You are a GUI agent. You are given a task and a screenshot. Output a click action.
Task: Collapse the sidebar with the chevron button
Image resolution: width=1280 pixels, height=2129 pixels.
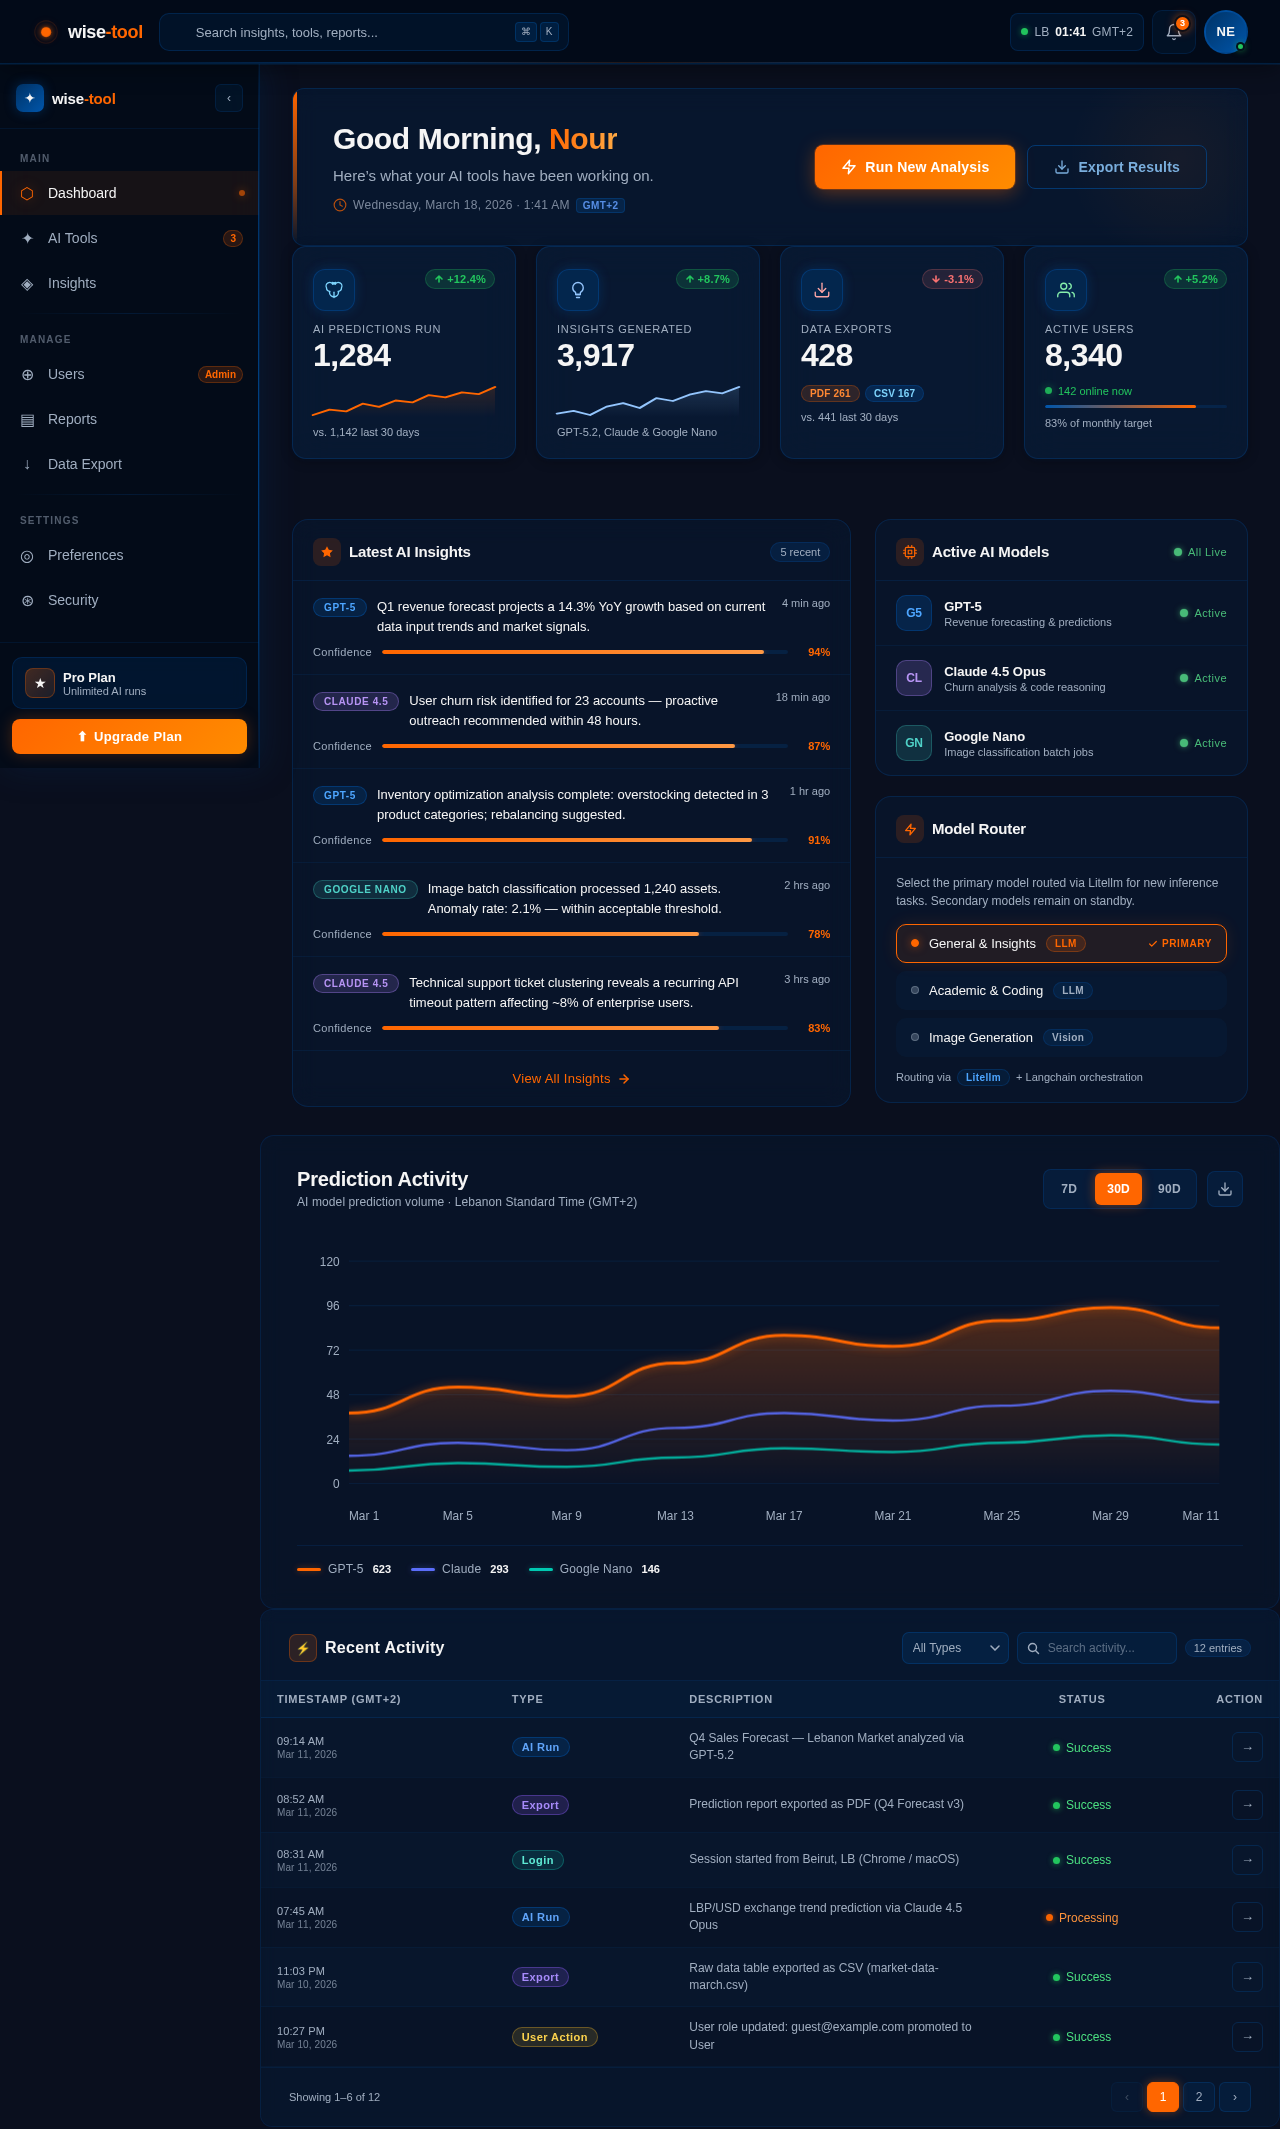point(229,98)
